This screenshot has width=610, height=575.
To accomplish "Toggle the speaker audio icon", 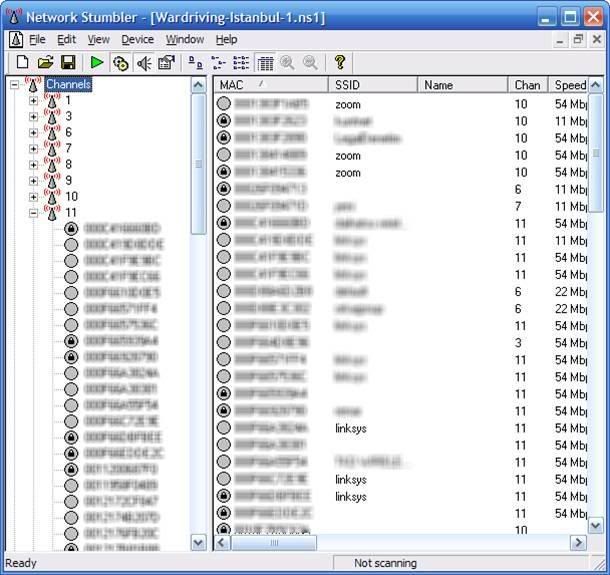I will point(144,63).
